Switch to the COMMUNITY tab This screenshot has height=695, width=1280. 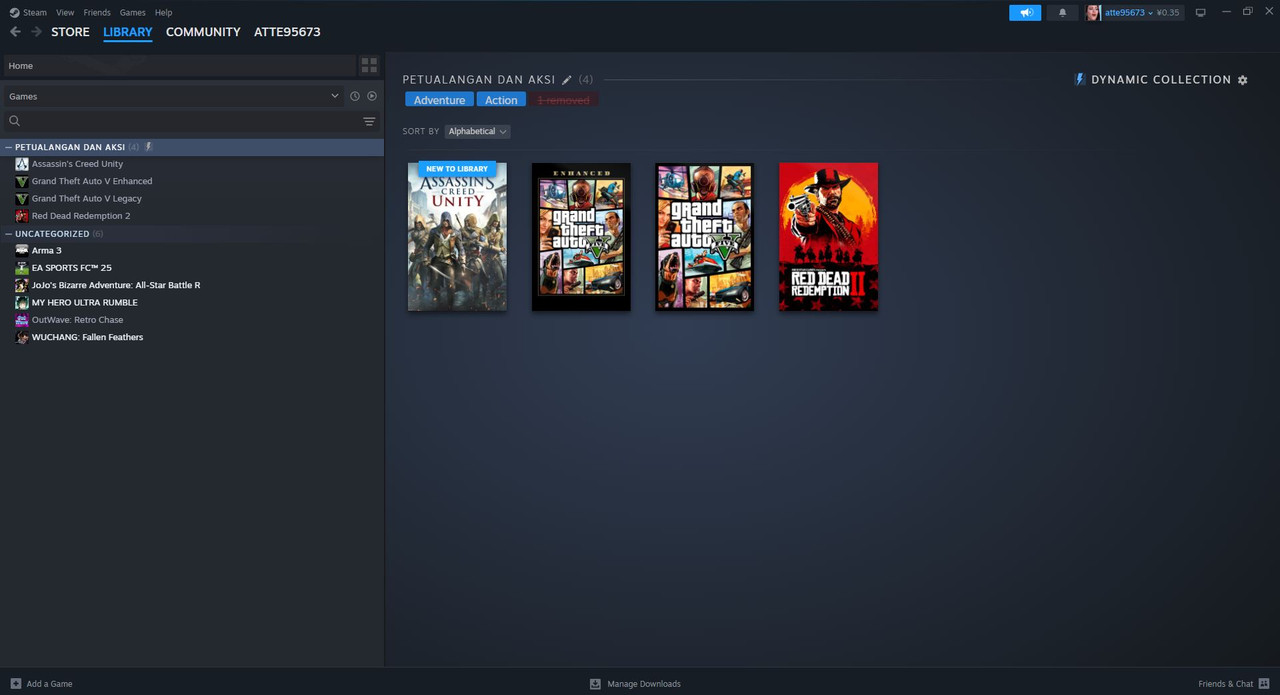pos(203,32)
